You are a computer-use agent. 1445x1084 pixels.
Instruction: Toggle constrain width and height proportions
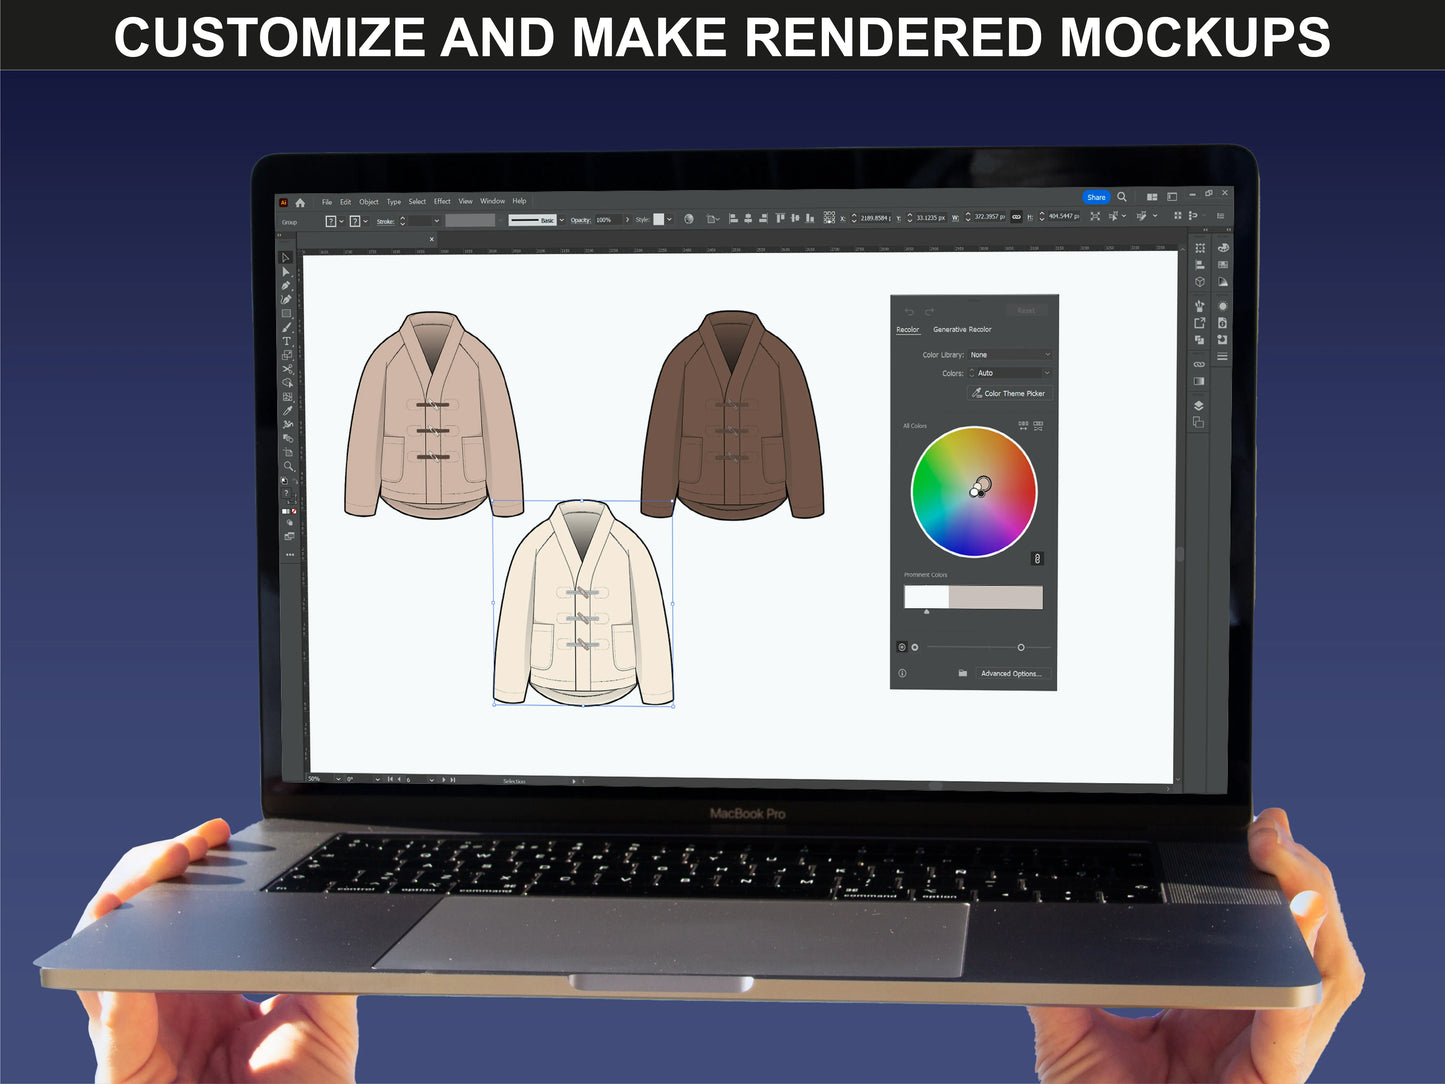(x=1017, y=217)
